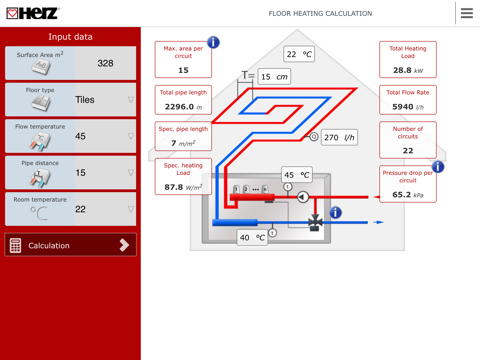This screenshot has height=360, width=480.
Task: Click the Surface Area value 328
Action: click(x=105, y=63)
